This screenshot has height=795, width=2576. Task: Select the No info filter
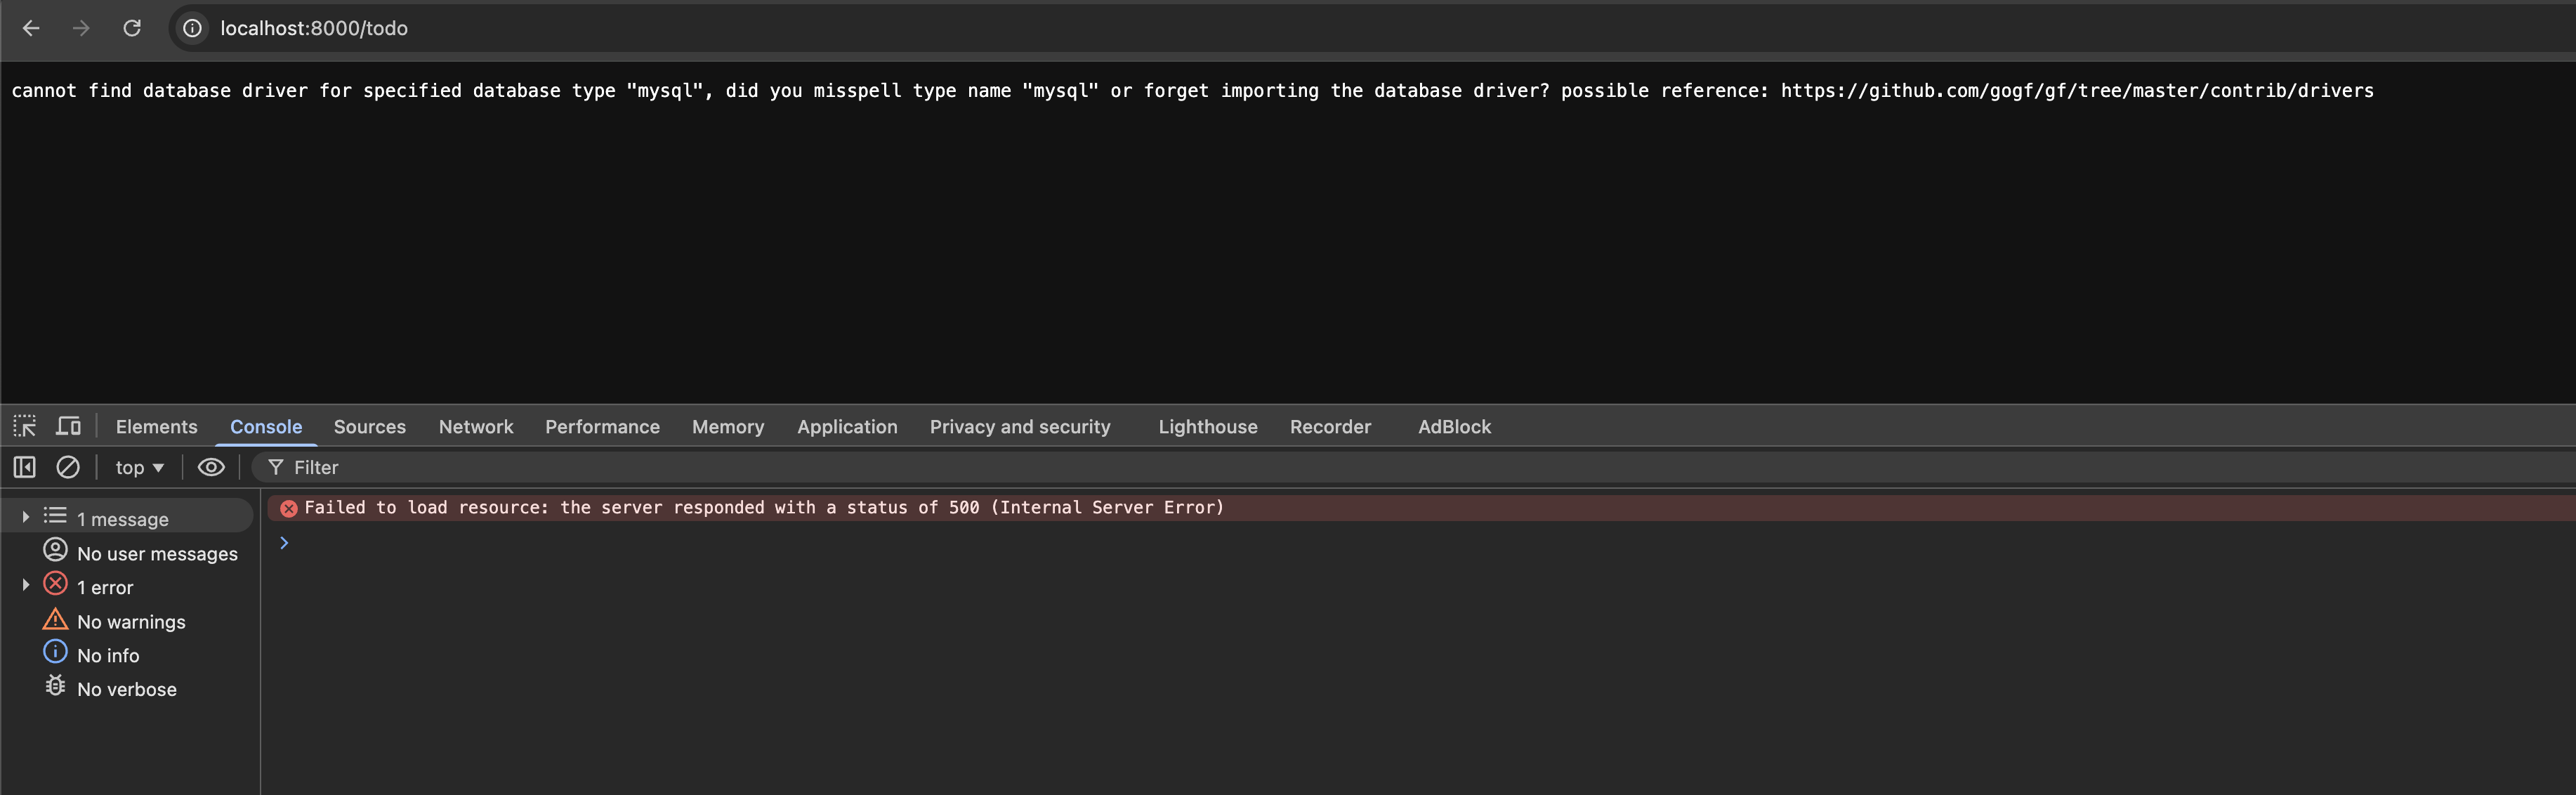click(108, 655)
